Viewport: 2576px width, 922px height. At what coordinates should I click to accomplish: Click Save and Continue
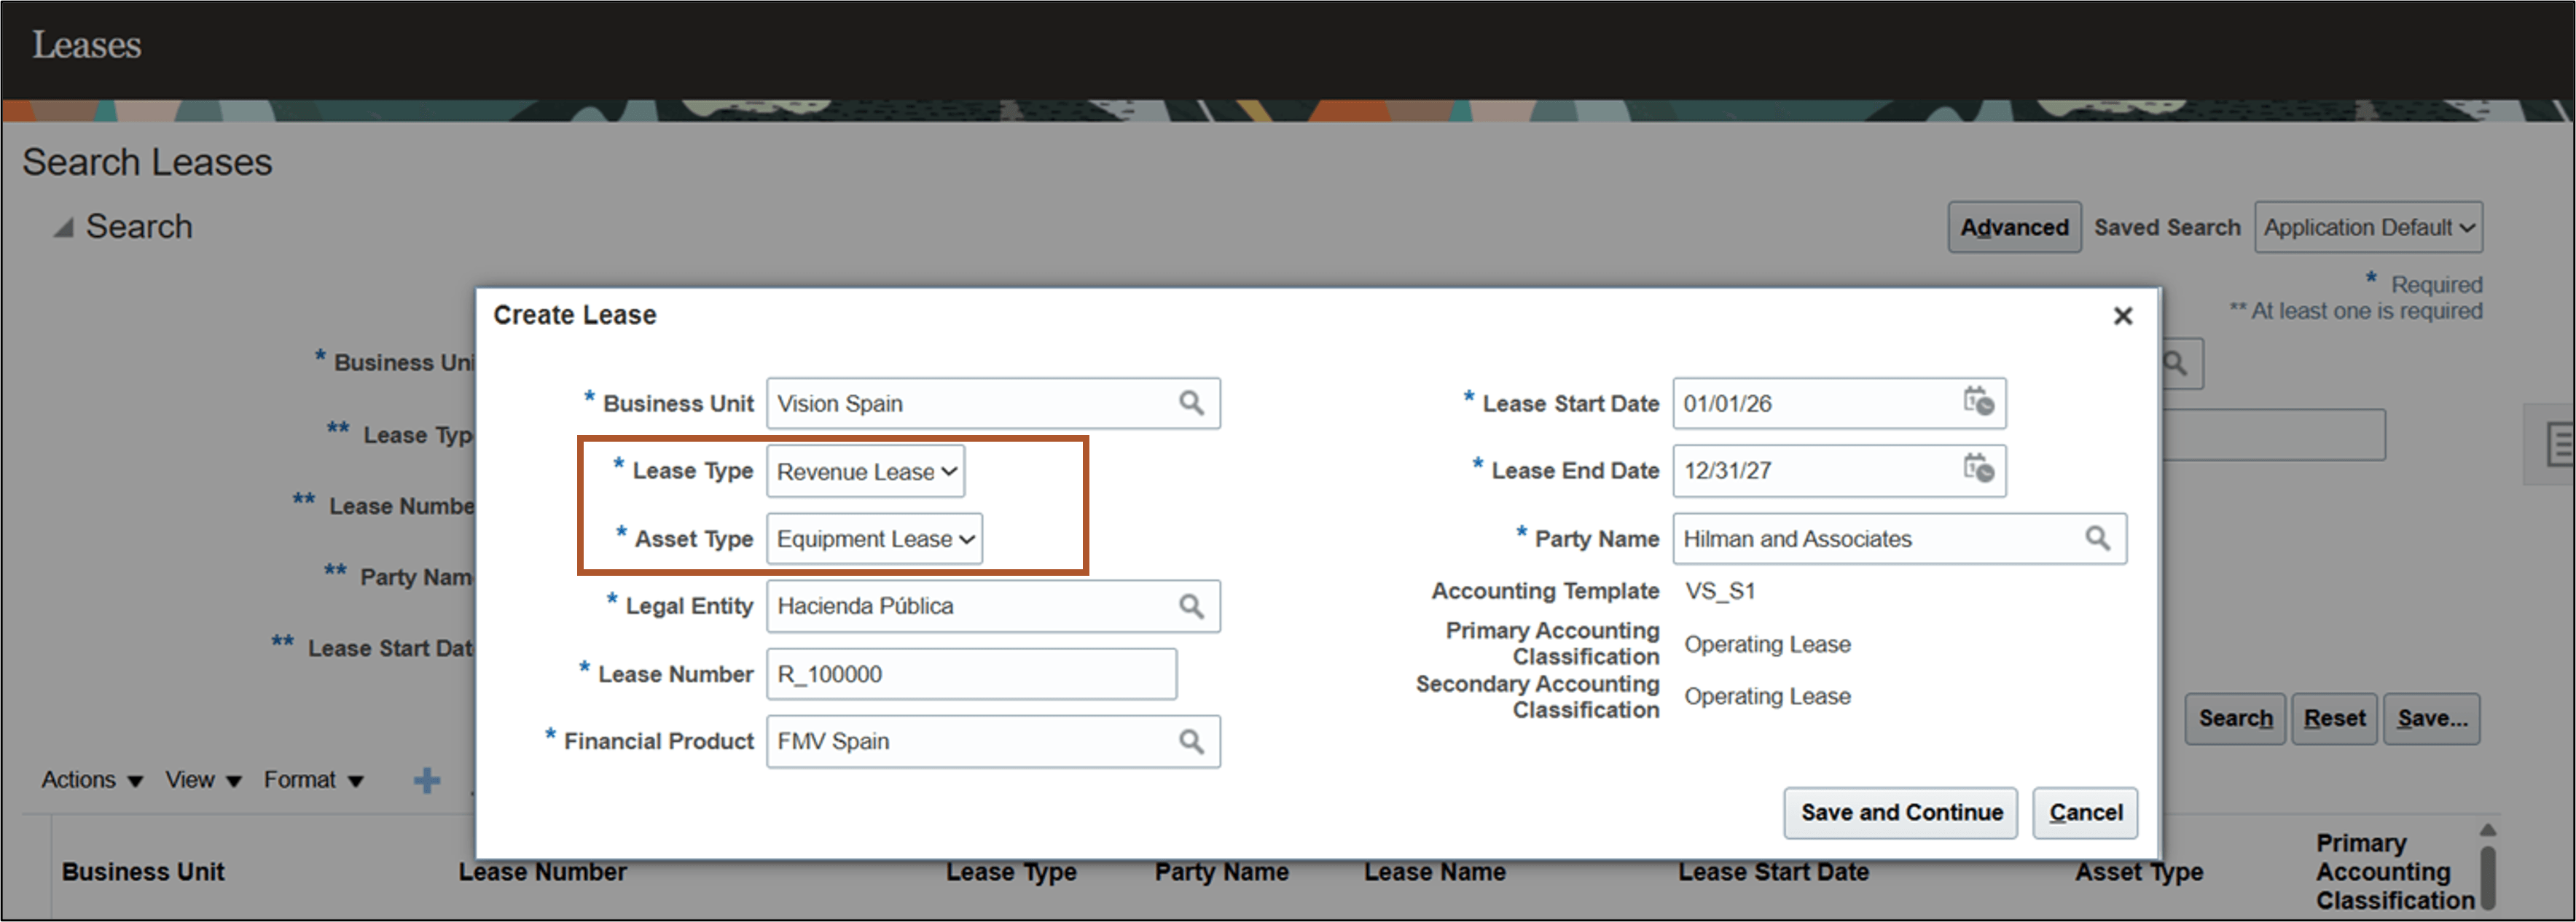tap(1900, 813)
